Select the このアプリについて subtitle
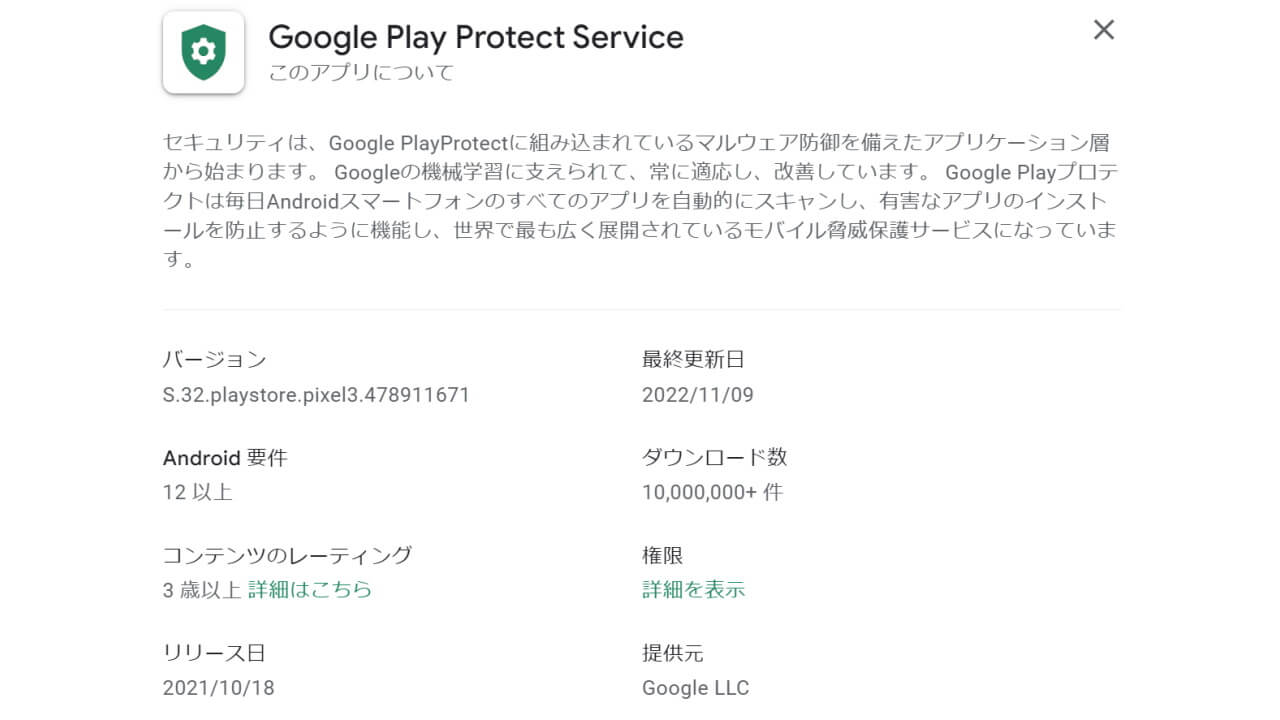The width and height of the screenshot is (1280, 720). [361, 72]
